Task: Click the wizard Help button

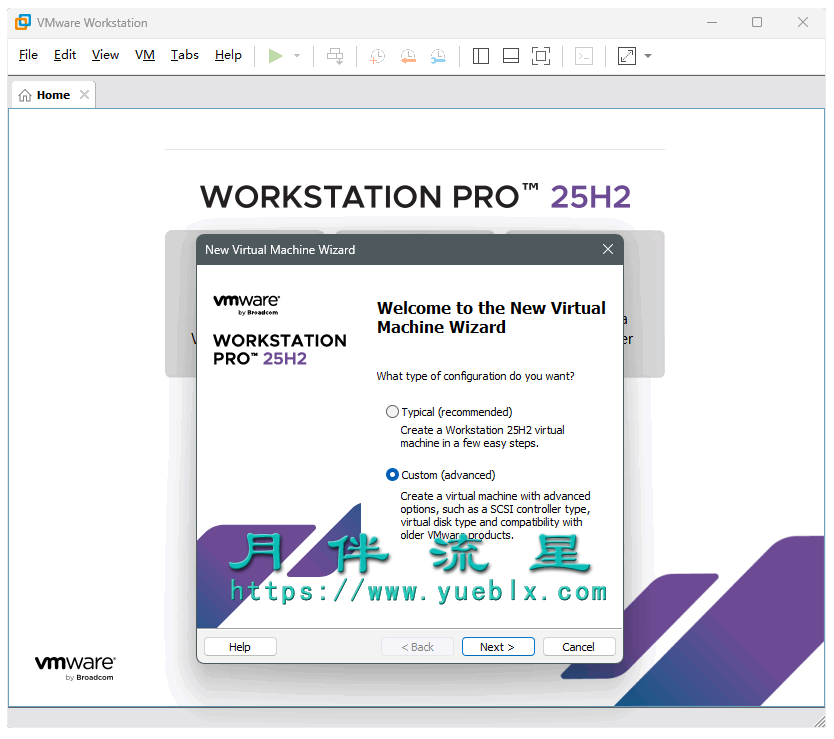Action: pos(240,647)
